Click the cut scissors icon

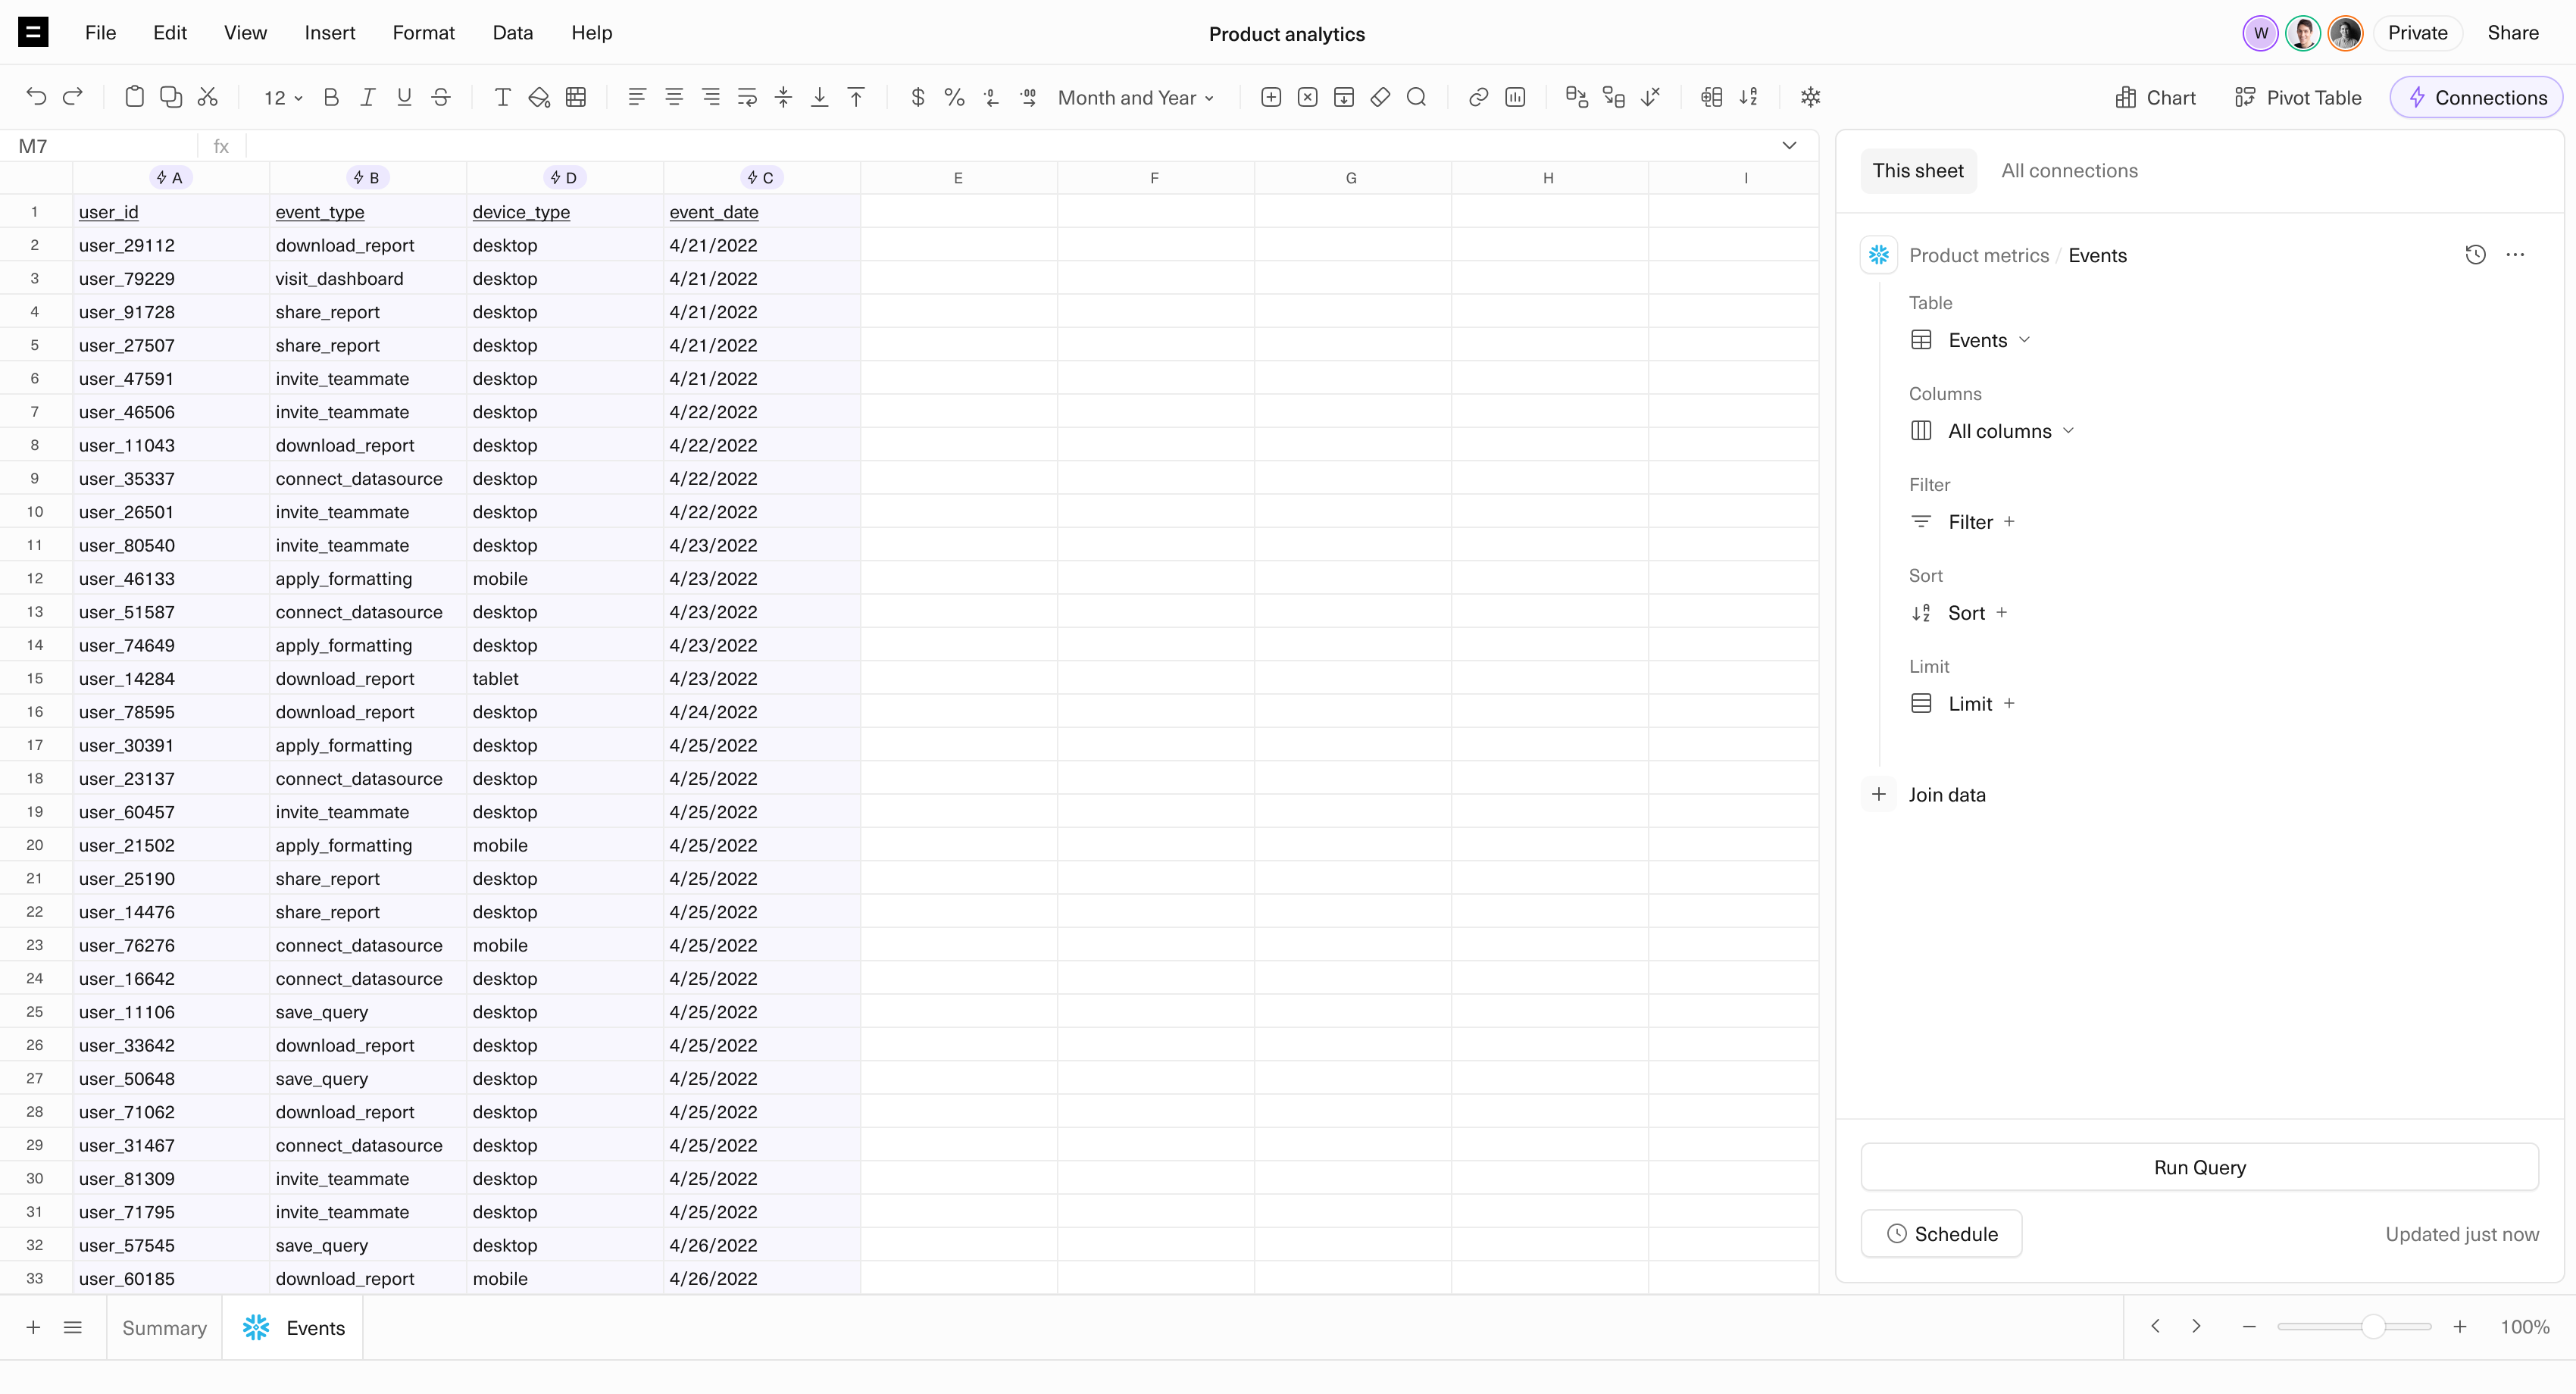coord(207,97)
